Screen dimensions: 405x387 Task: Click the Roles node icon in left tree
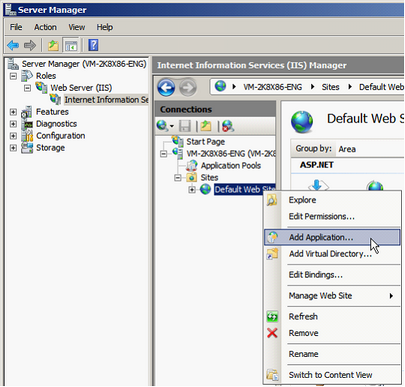(x=27, y=76)
